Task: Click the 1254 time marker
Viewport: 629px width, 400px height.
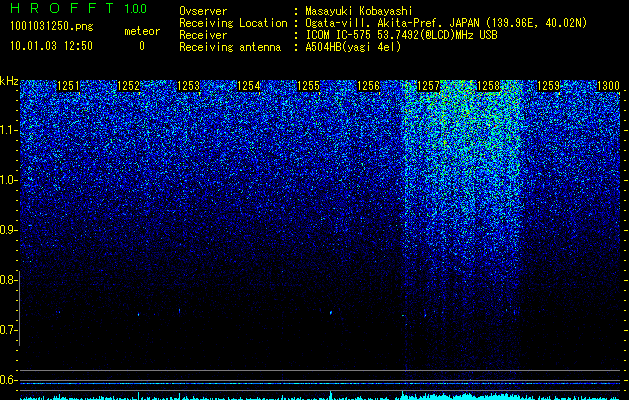Action: 249,86
